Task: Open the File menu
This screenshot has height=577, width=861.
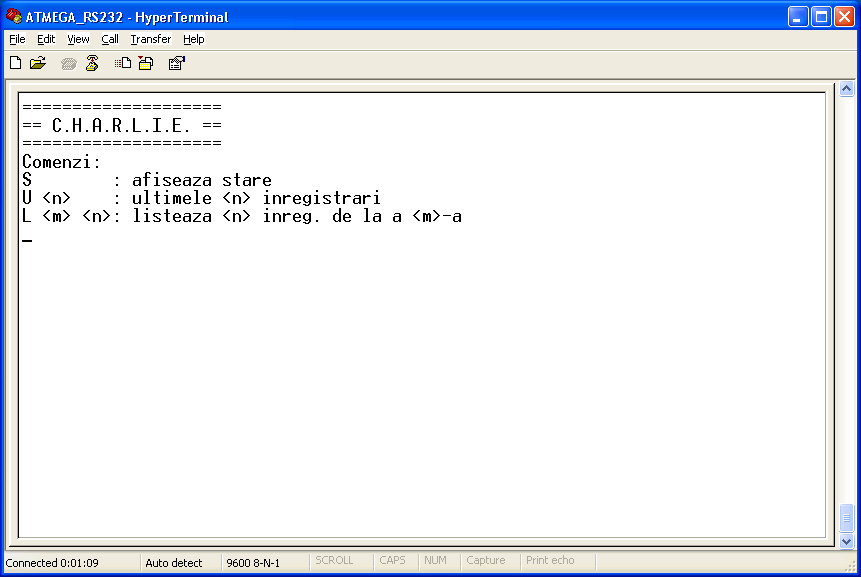Action: pos(17,39)
